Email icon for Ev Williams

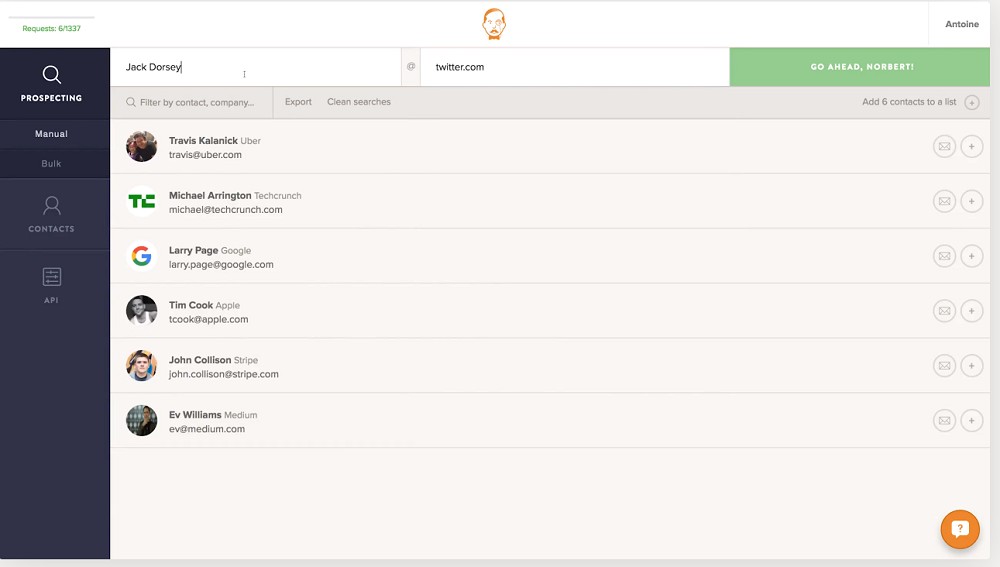coord(945,421)
